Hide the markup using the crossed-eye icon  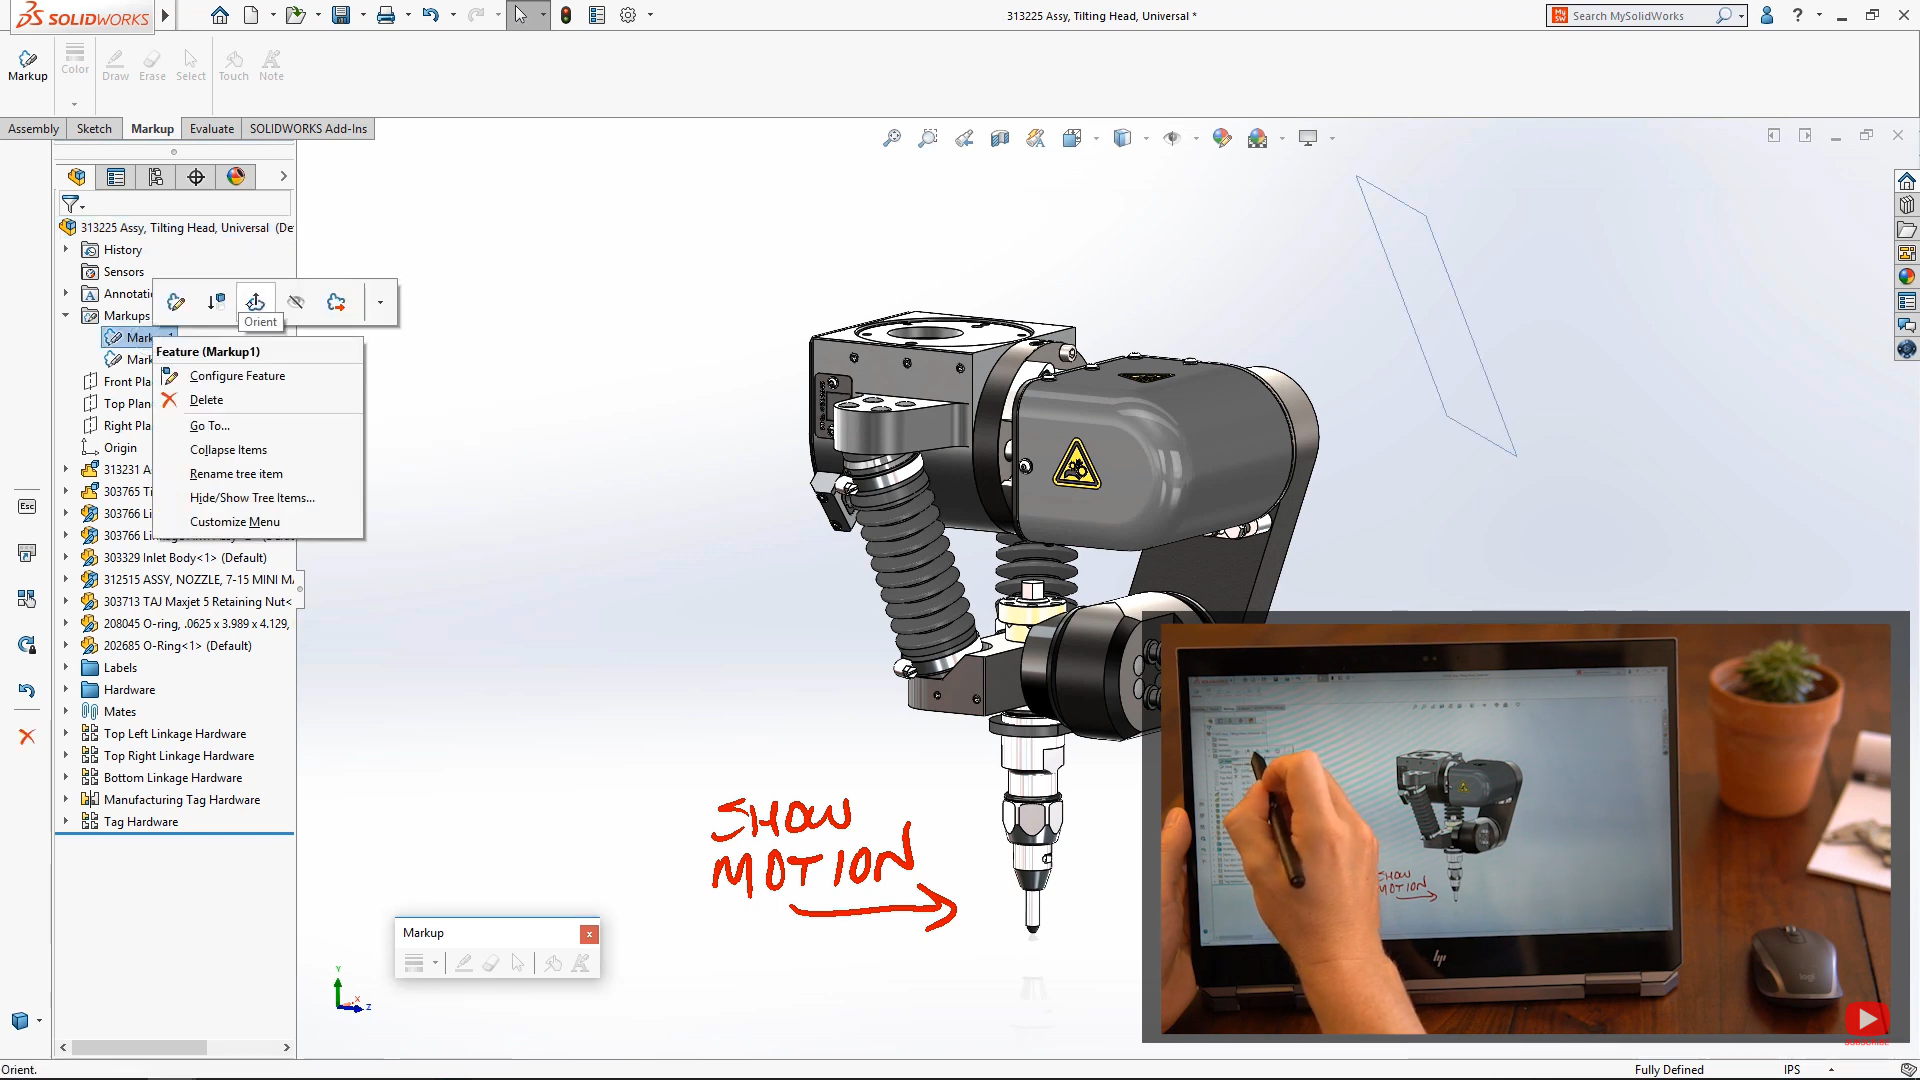(x=296, y=301)
